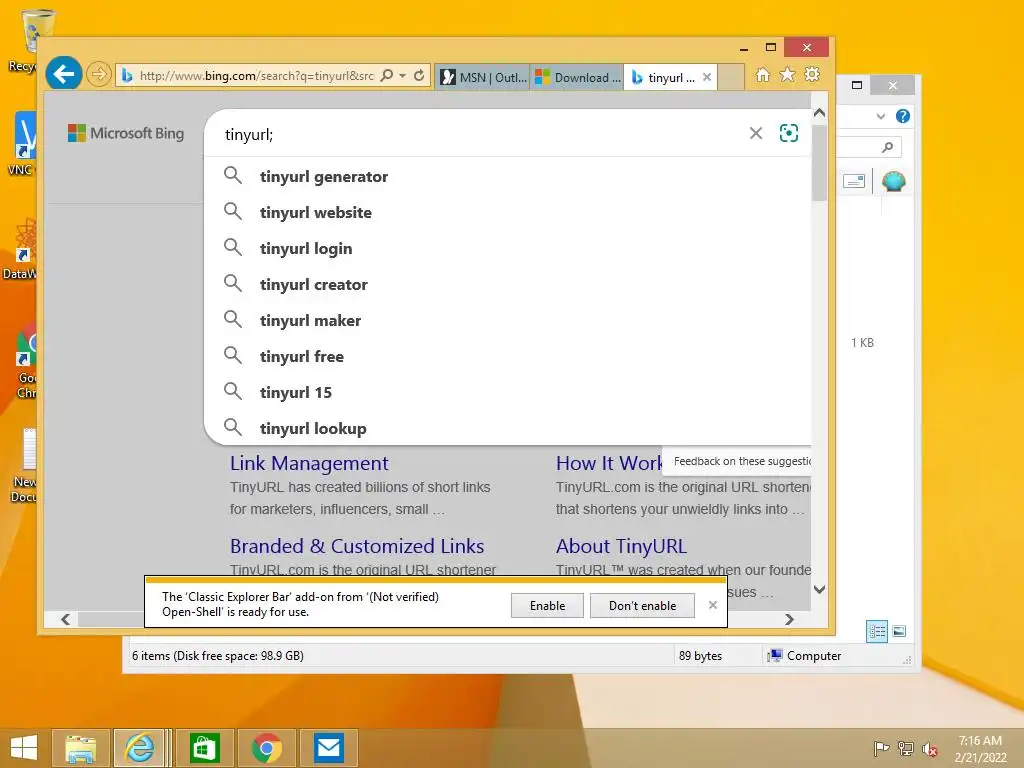Click the forward navigation arrow

[99, 74]
